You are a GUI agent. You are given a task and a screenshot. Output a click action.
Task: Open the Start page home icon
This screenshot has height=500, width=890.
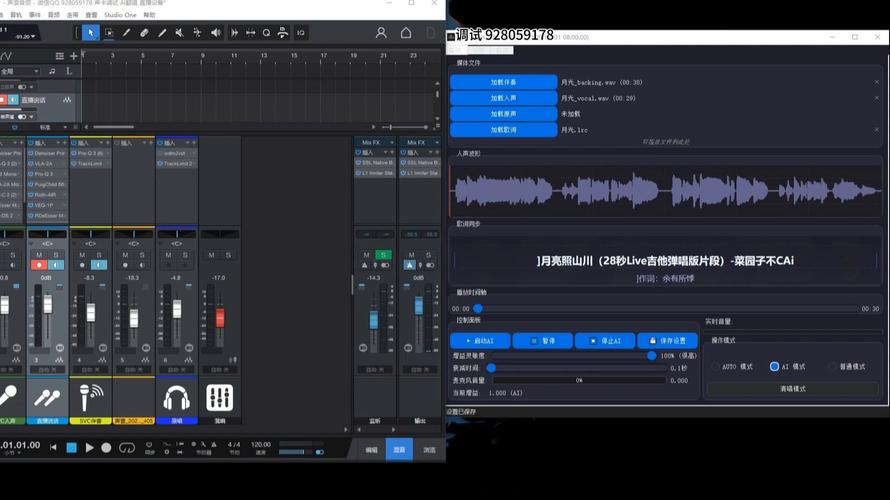pos(406,33)
